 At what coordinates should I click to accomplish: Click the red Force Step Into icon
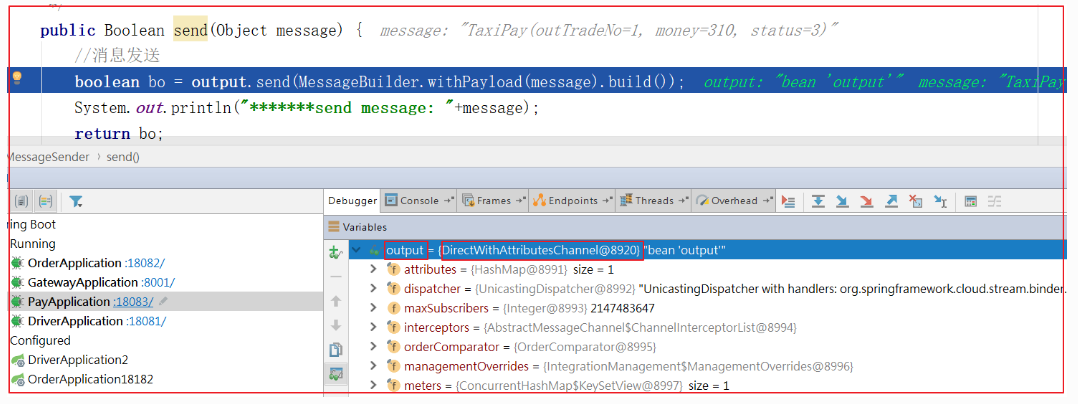pyautogui.click(x=866, y=201)
